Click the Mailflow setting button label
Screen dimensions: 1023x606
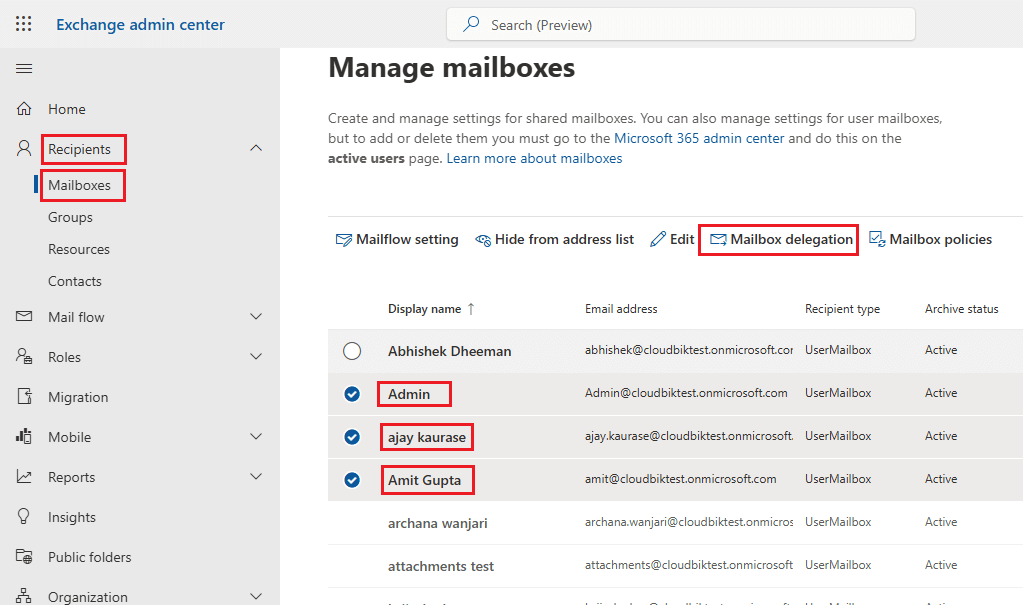point(407,239)
